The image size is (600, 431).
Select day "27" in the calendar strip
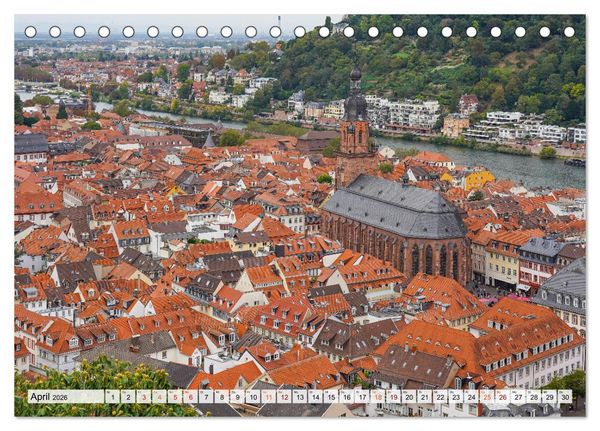point(518,397)
